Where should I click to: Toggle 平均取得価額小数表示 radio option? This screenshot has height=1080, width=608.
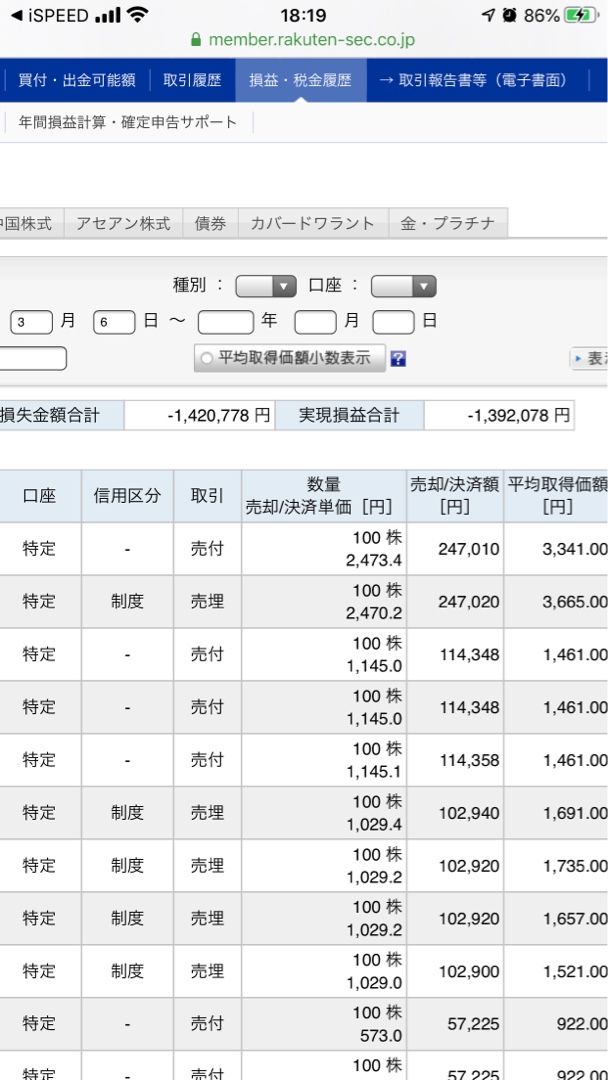coord(207,359)
